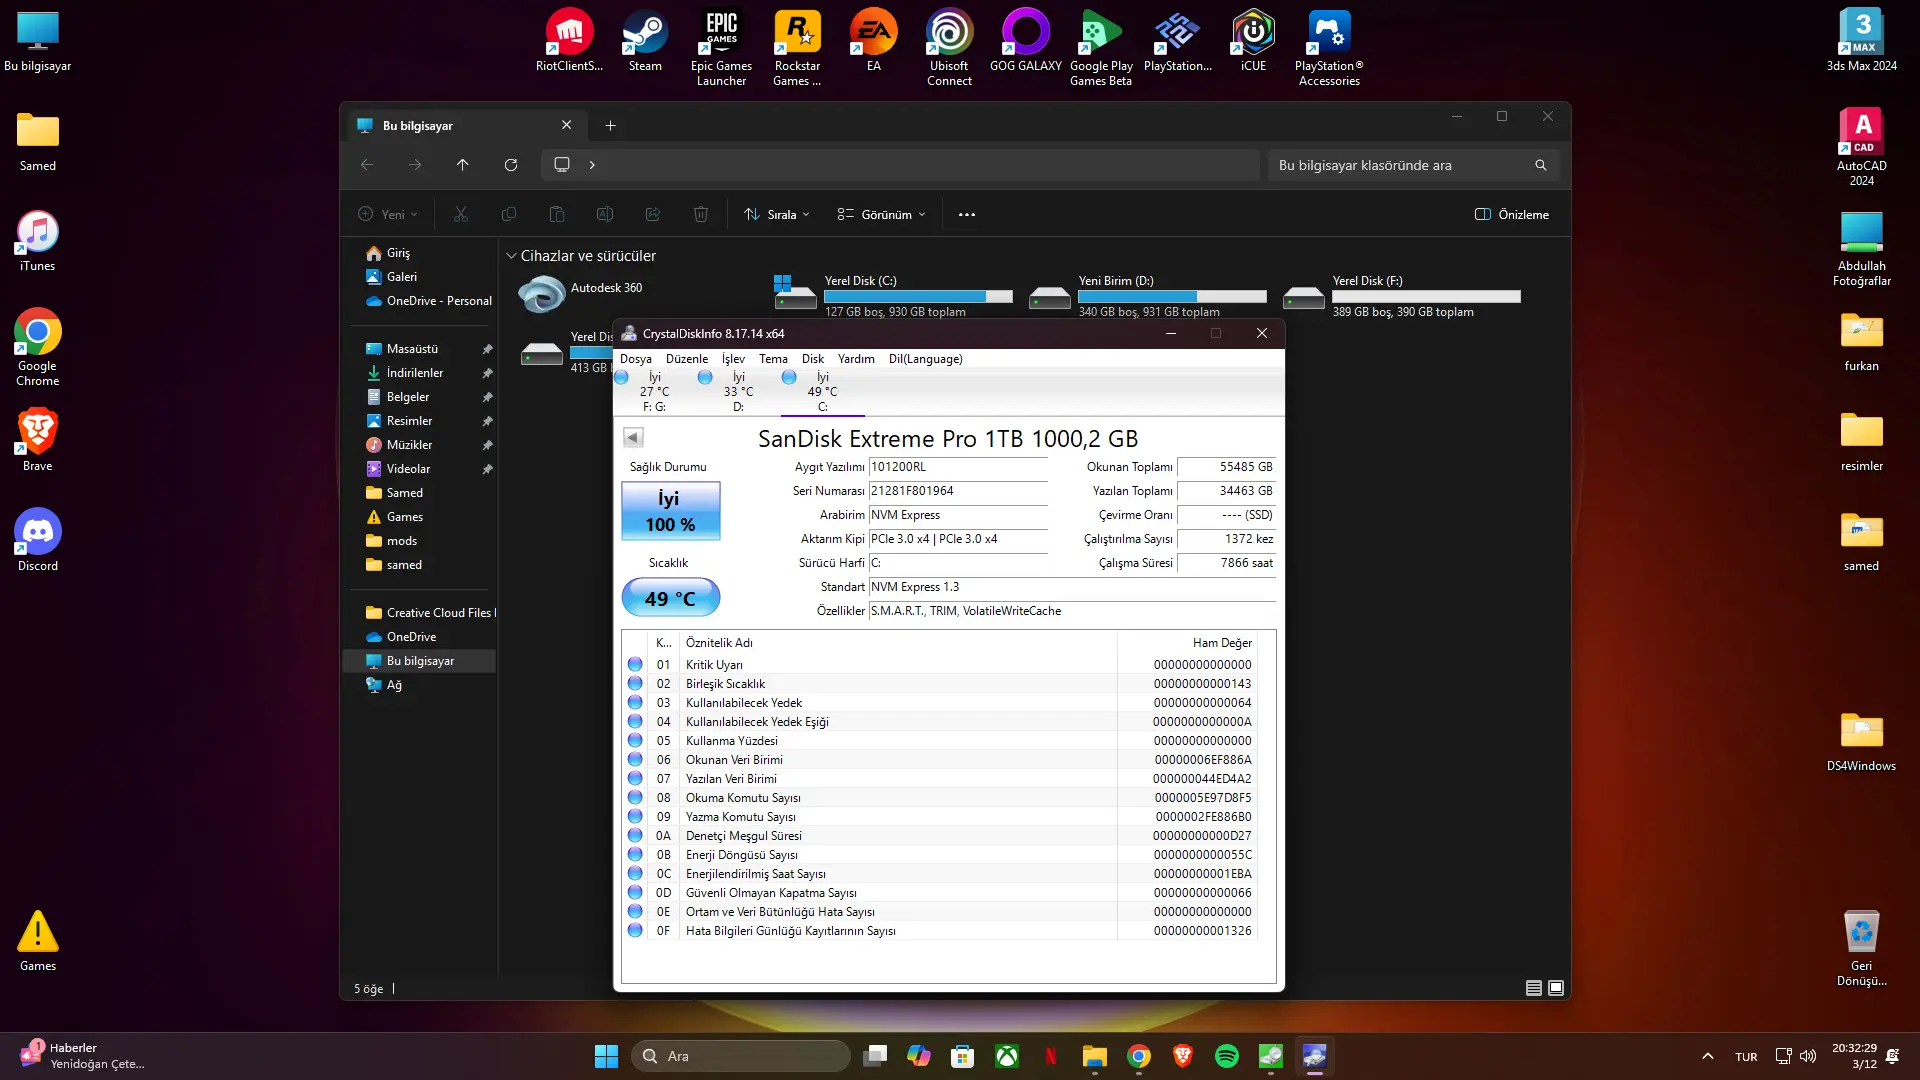The image size is (1920, 1080).
Task: Select 3ds Max 2024 desktop icon
Action: pos(1861,41)
